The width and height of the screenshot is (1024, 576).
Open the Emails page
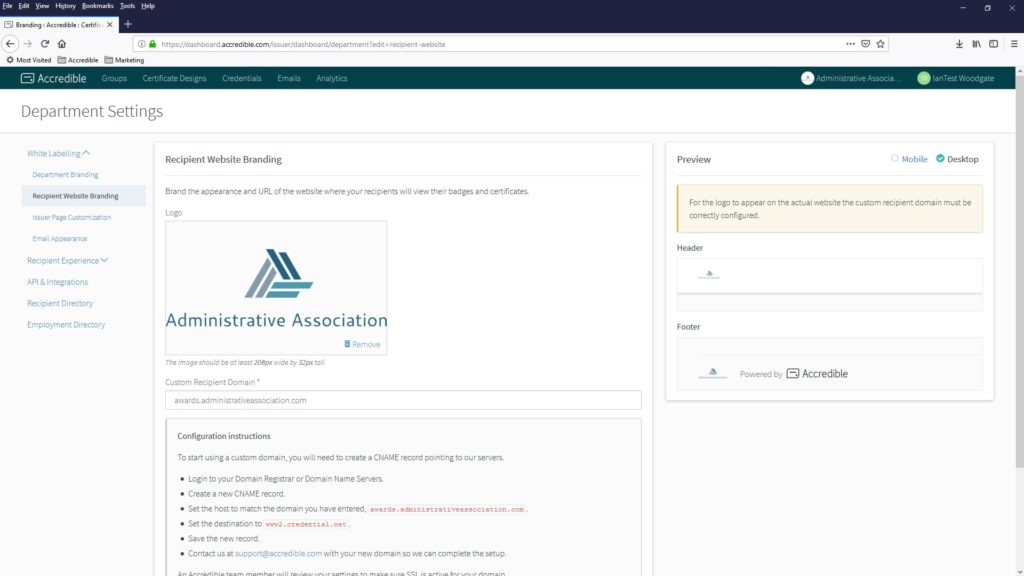(x=289, y=78)
